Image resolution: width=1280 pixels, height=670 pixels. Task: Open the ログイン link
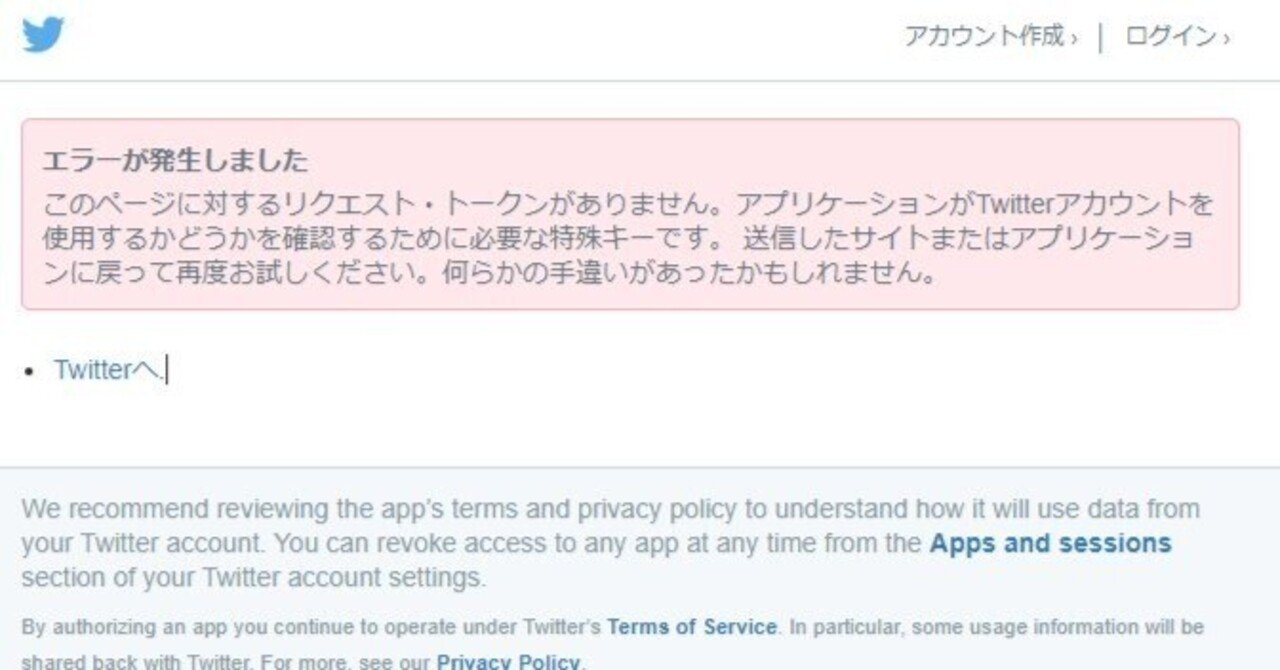coord(1169,37)
